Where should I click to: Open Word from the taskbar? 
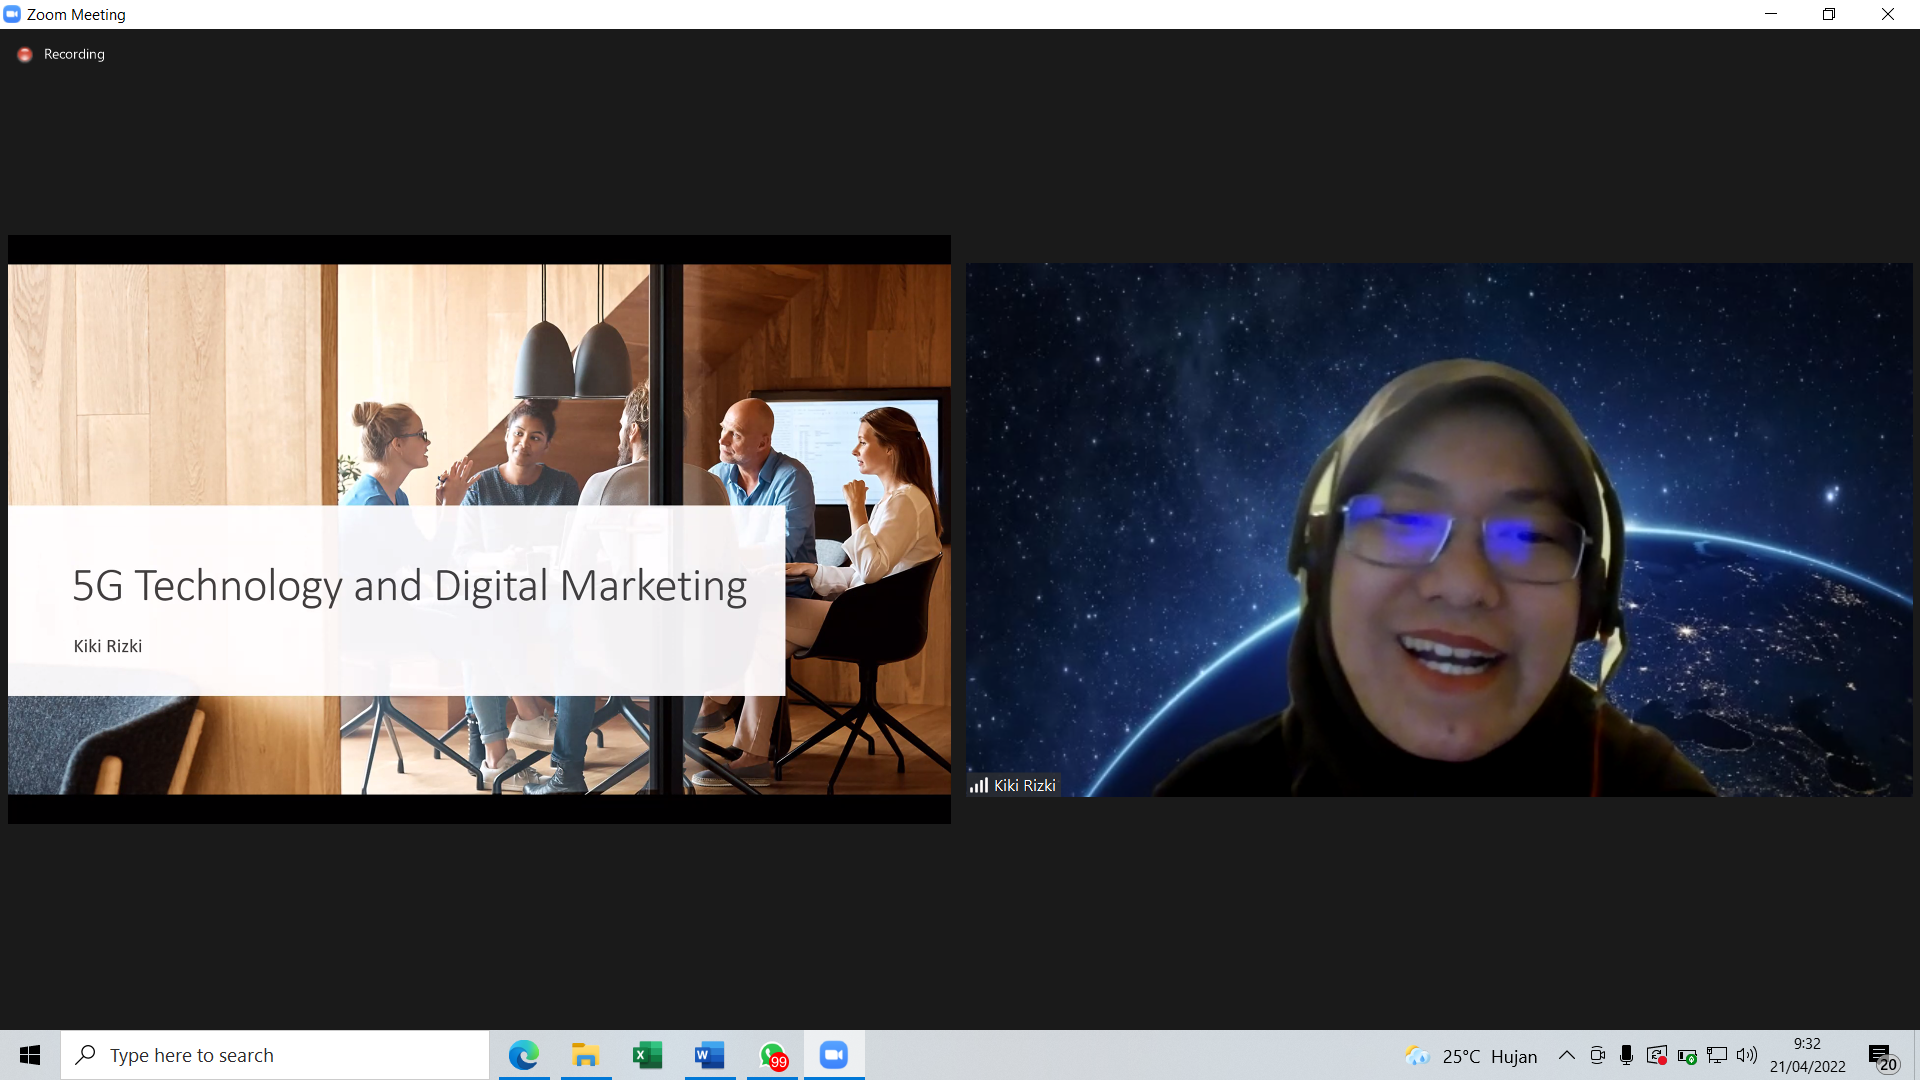709,1055
